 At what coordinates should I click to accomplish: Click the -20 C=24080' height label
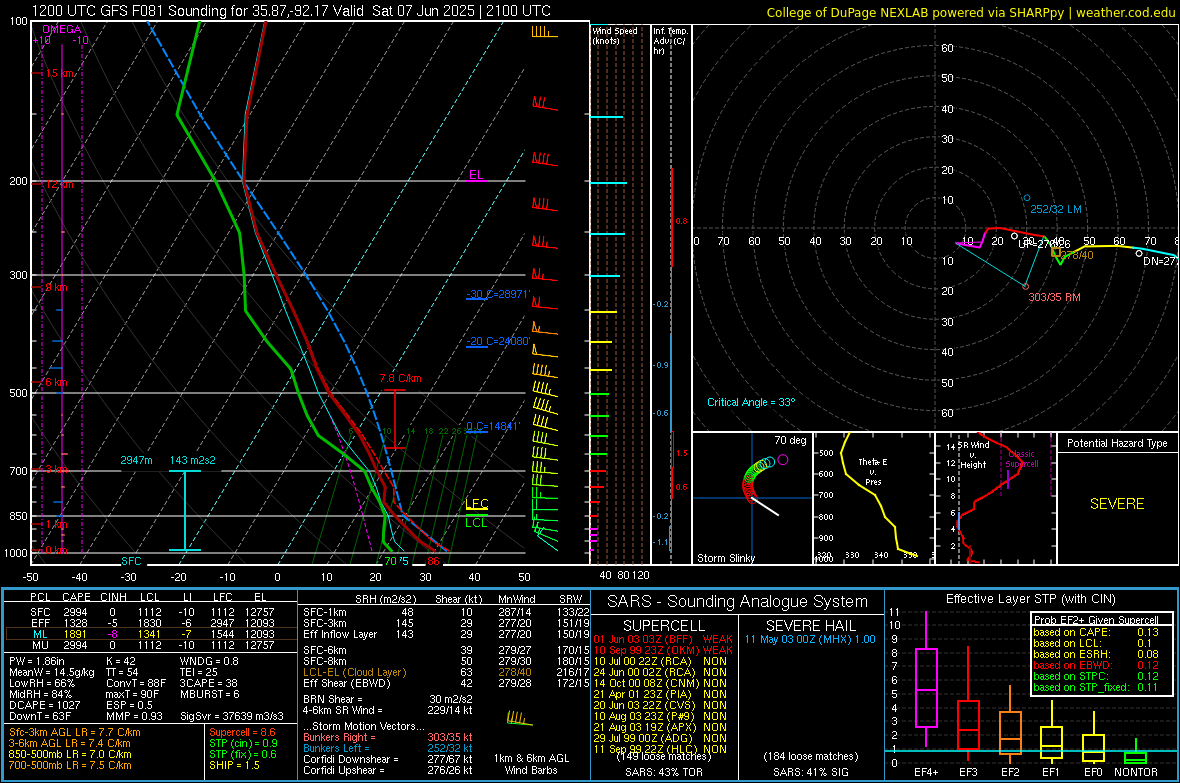498,341
